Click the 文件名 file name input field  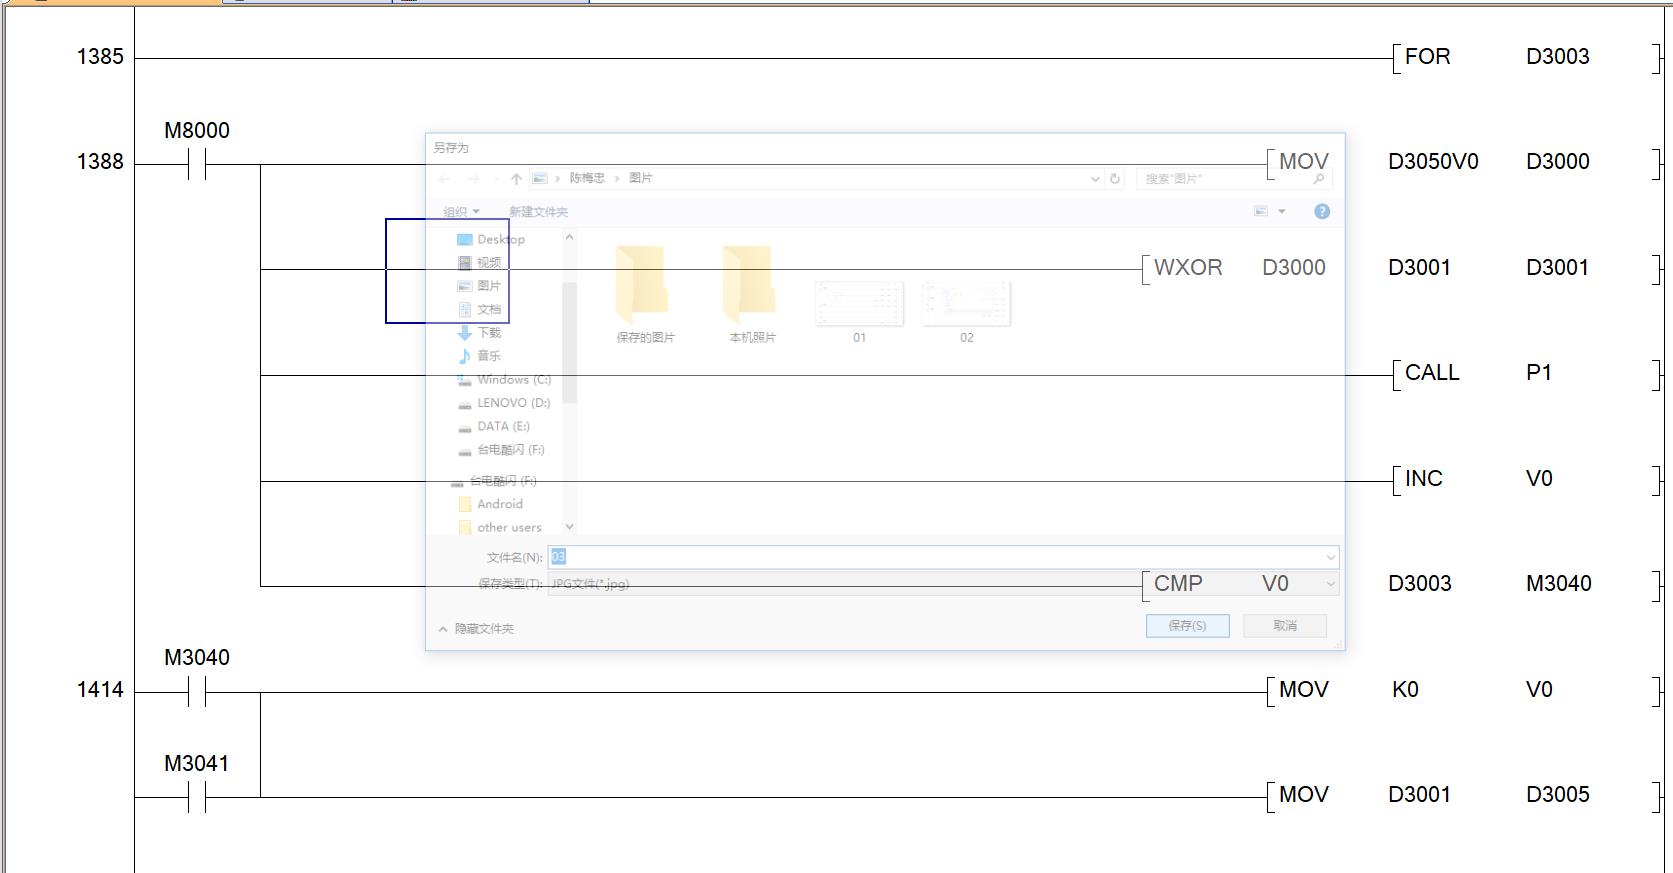(940, 558)
